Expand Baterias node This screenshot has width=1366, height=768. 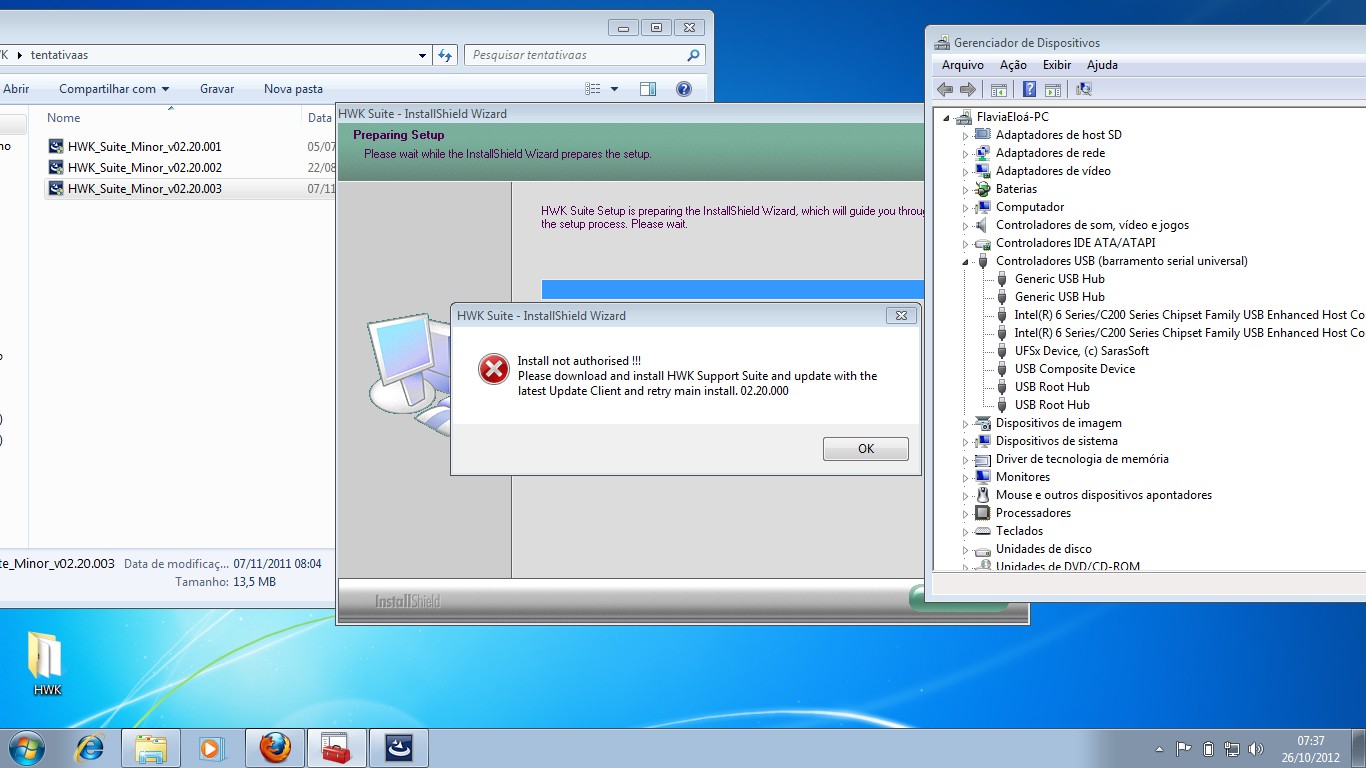[x=966, y=189]
